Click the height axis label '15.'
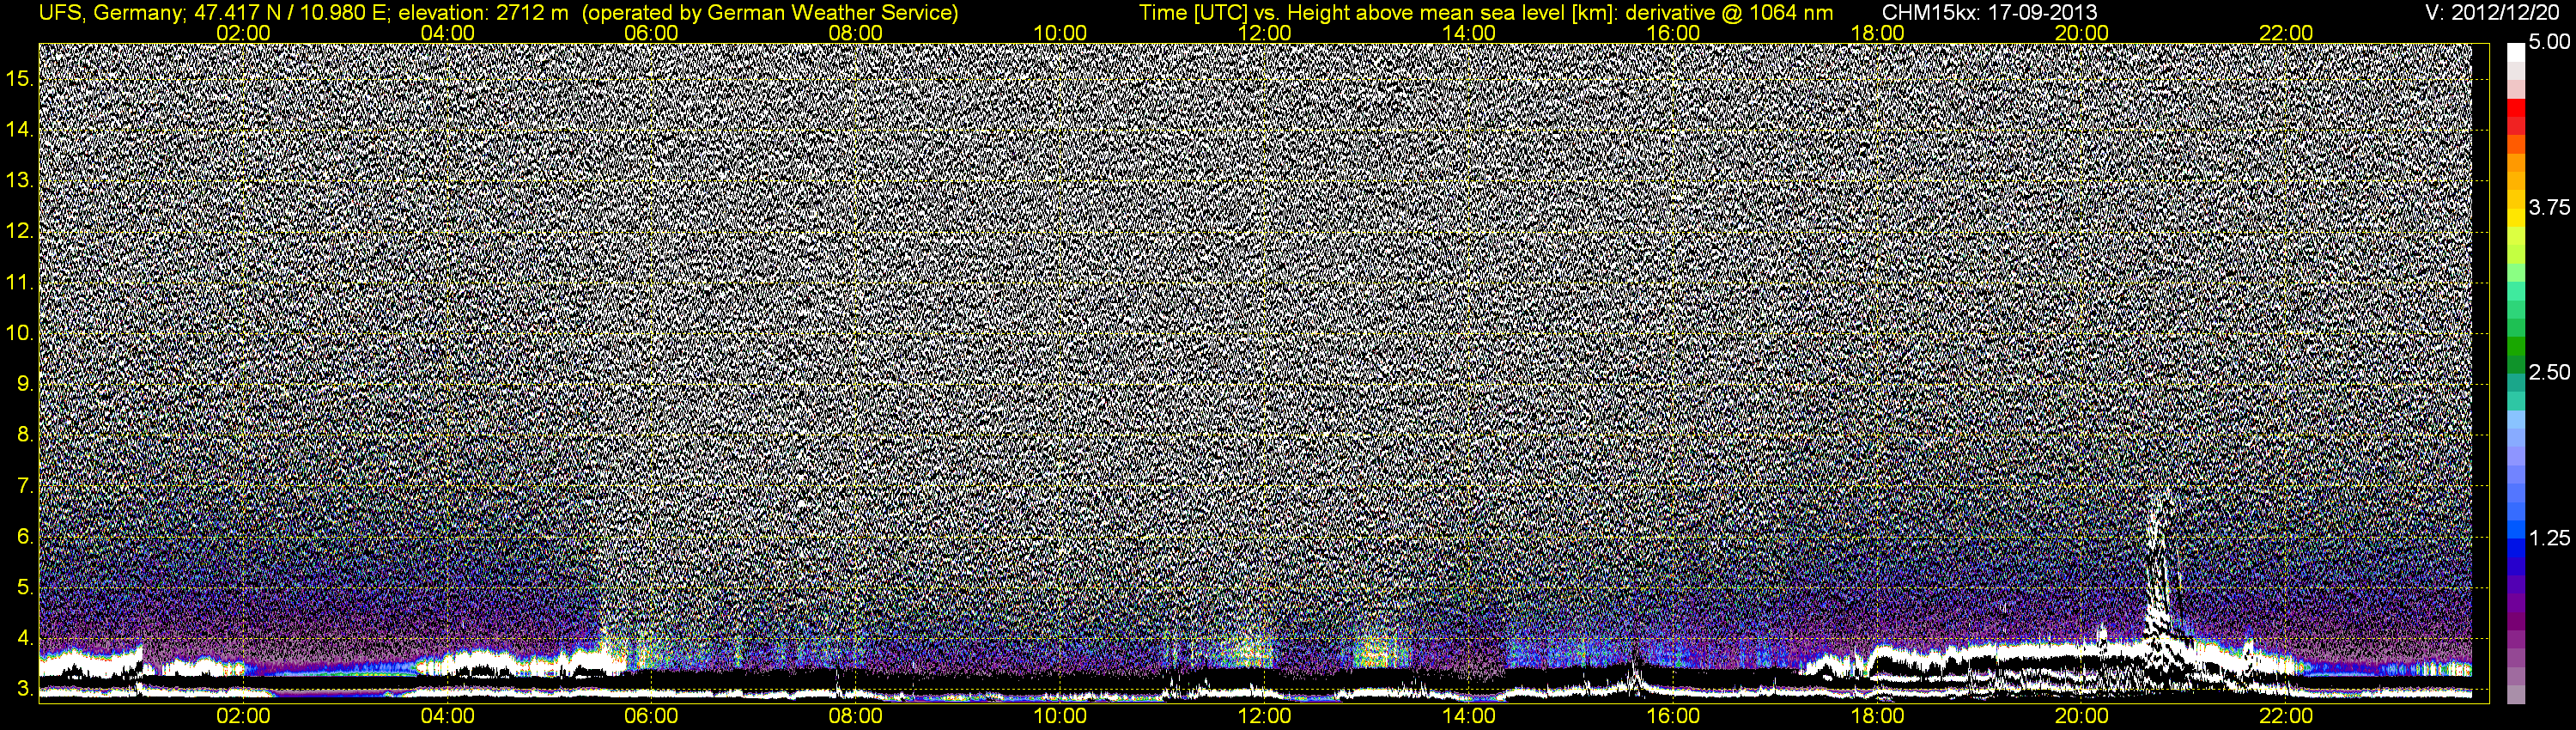 [x=20, y=79]
